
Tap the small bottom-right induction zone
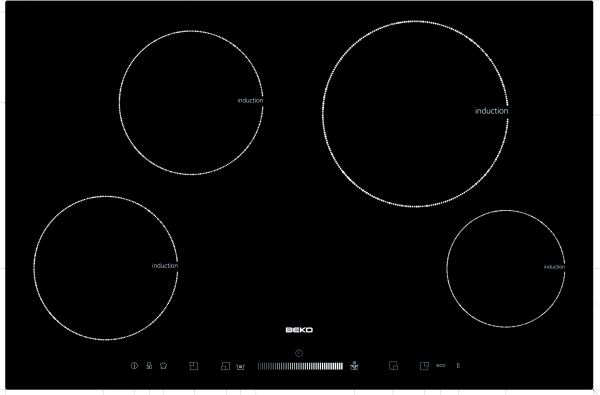click(505, 268)
